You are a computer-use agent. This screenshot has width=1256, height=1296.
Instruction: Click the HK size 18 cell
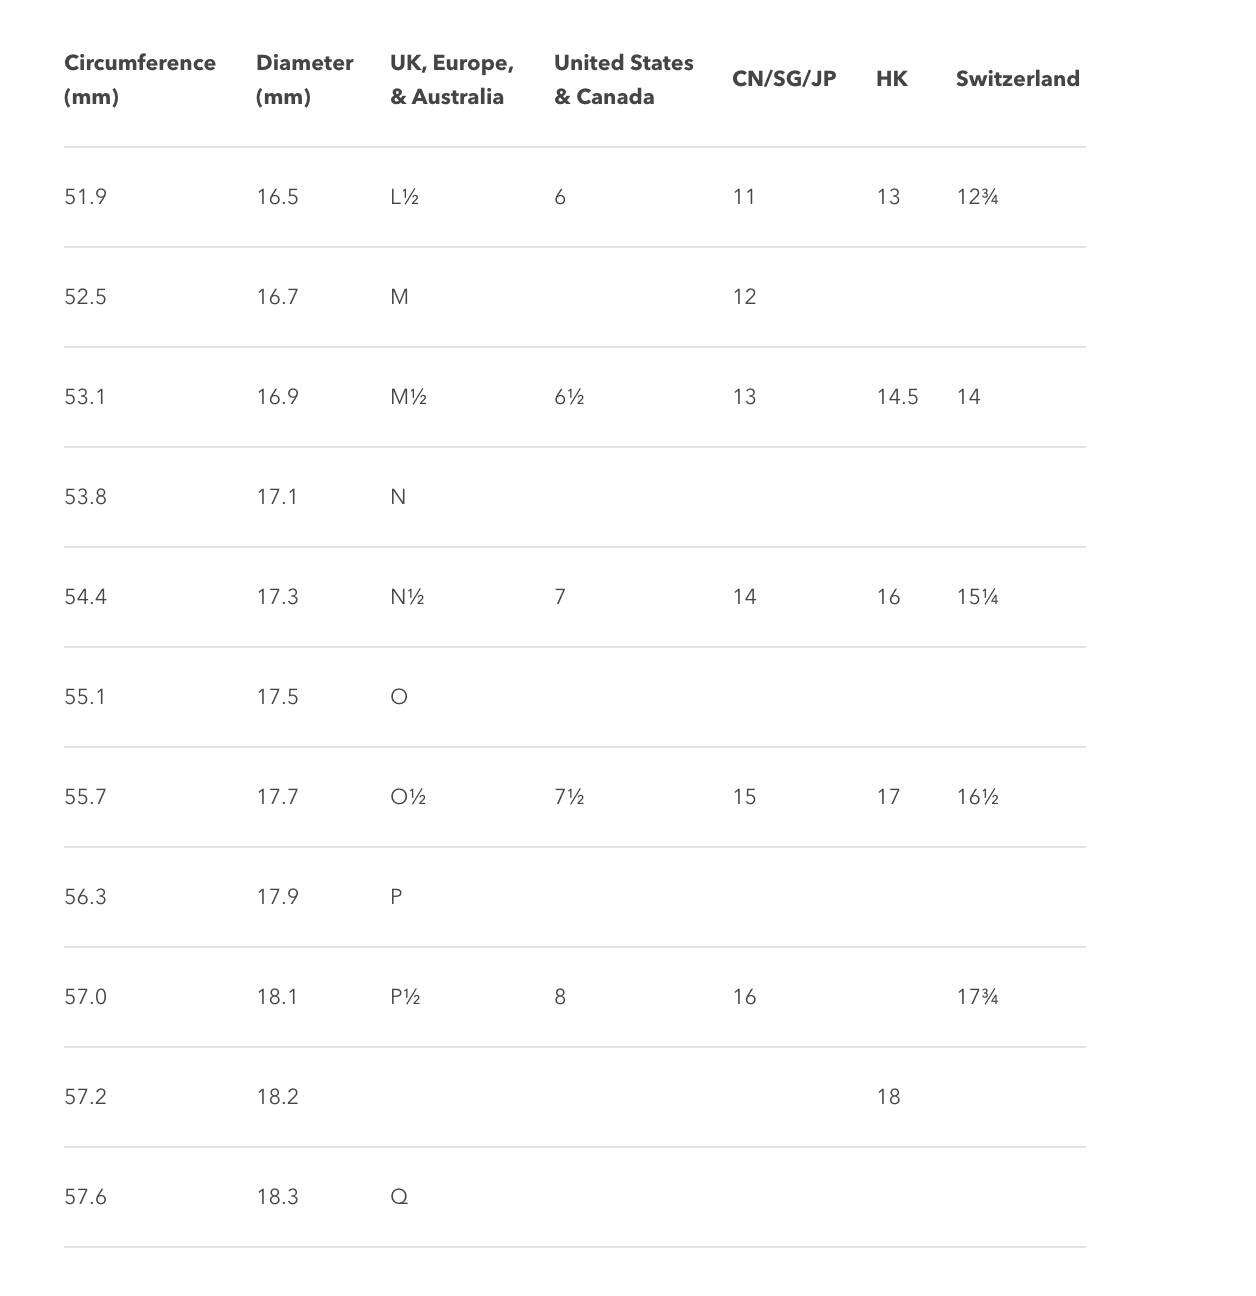[888, 1097]
